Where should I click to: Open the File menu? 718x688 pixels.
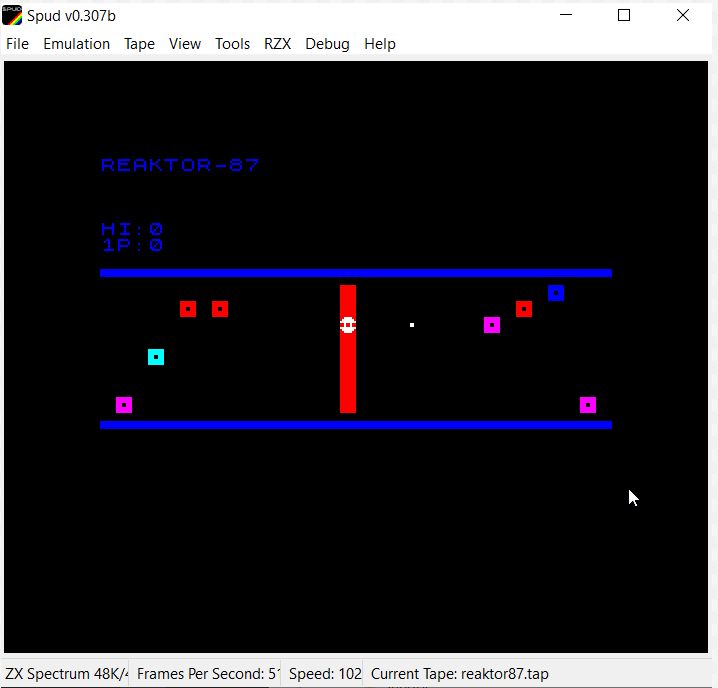click(x=17, y=44)
